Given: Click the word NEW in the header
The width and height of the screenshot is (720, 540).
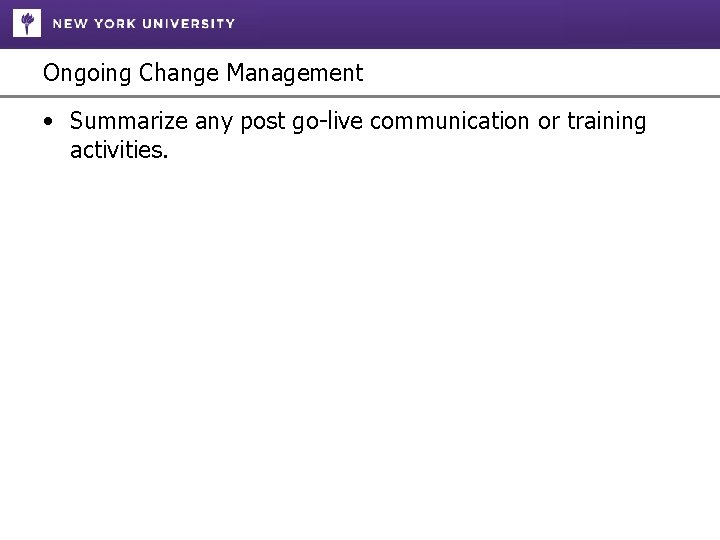Looking at the screenshot, I should pyautogui.click(x=69, y=23).
